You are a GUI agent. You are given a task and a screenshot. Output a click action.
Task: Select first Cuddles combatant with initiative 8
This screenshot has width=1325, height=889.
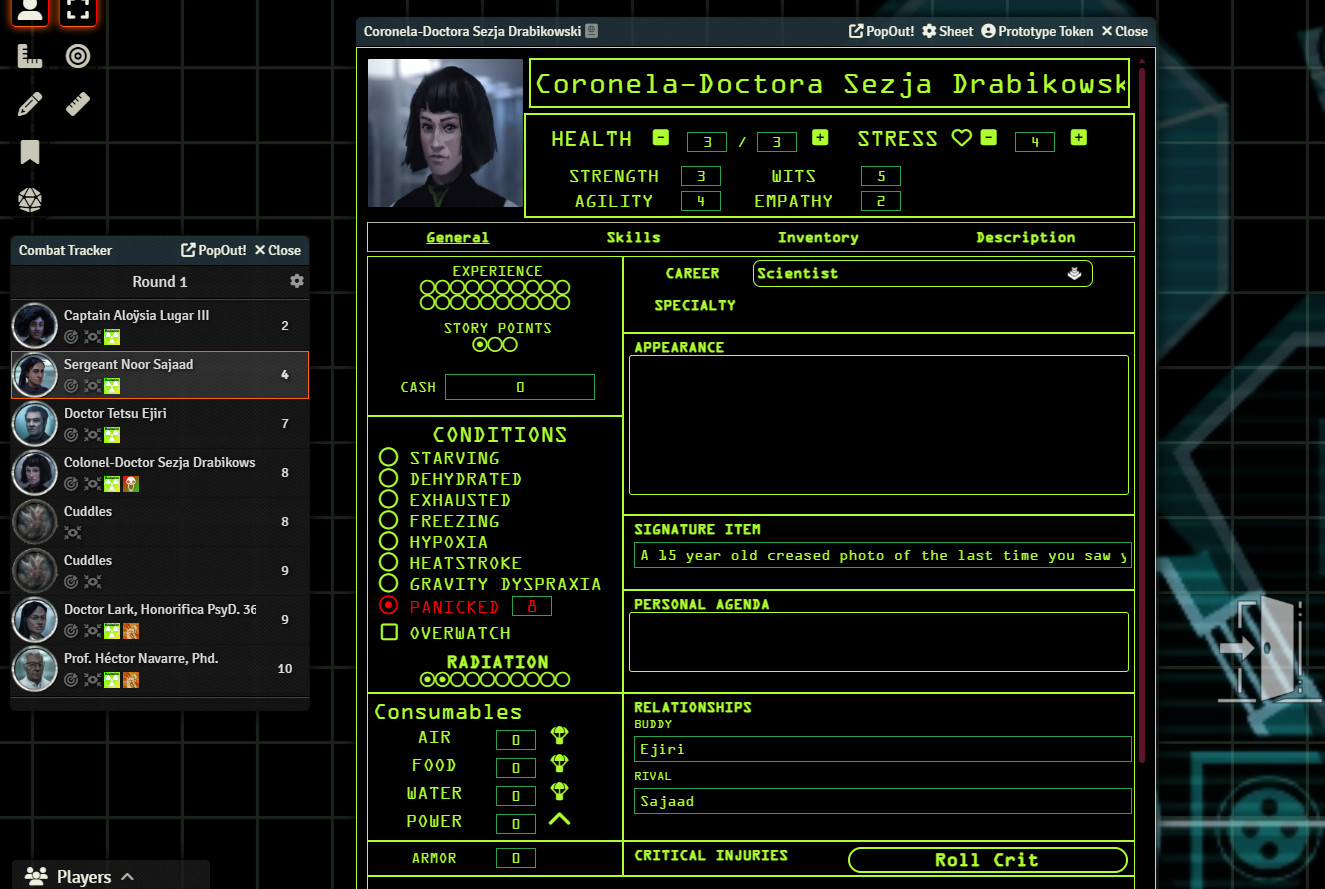160,521
